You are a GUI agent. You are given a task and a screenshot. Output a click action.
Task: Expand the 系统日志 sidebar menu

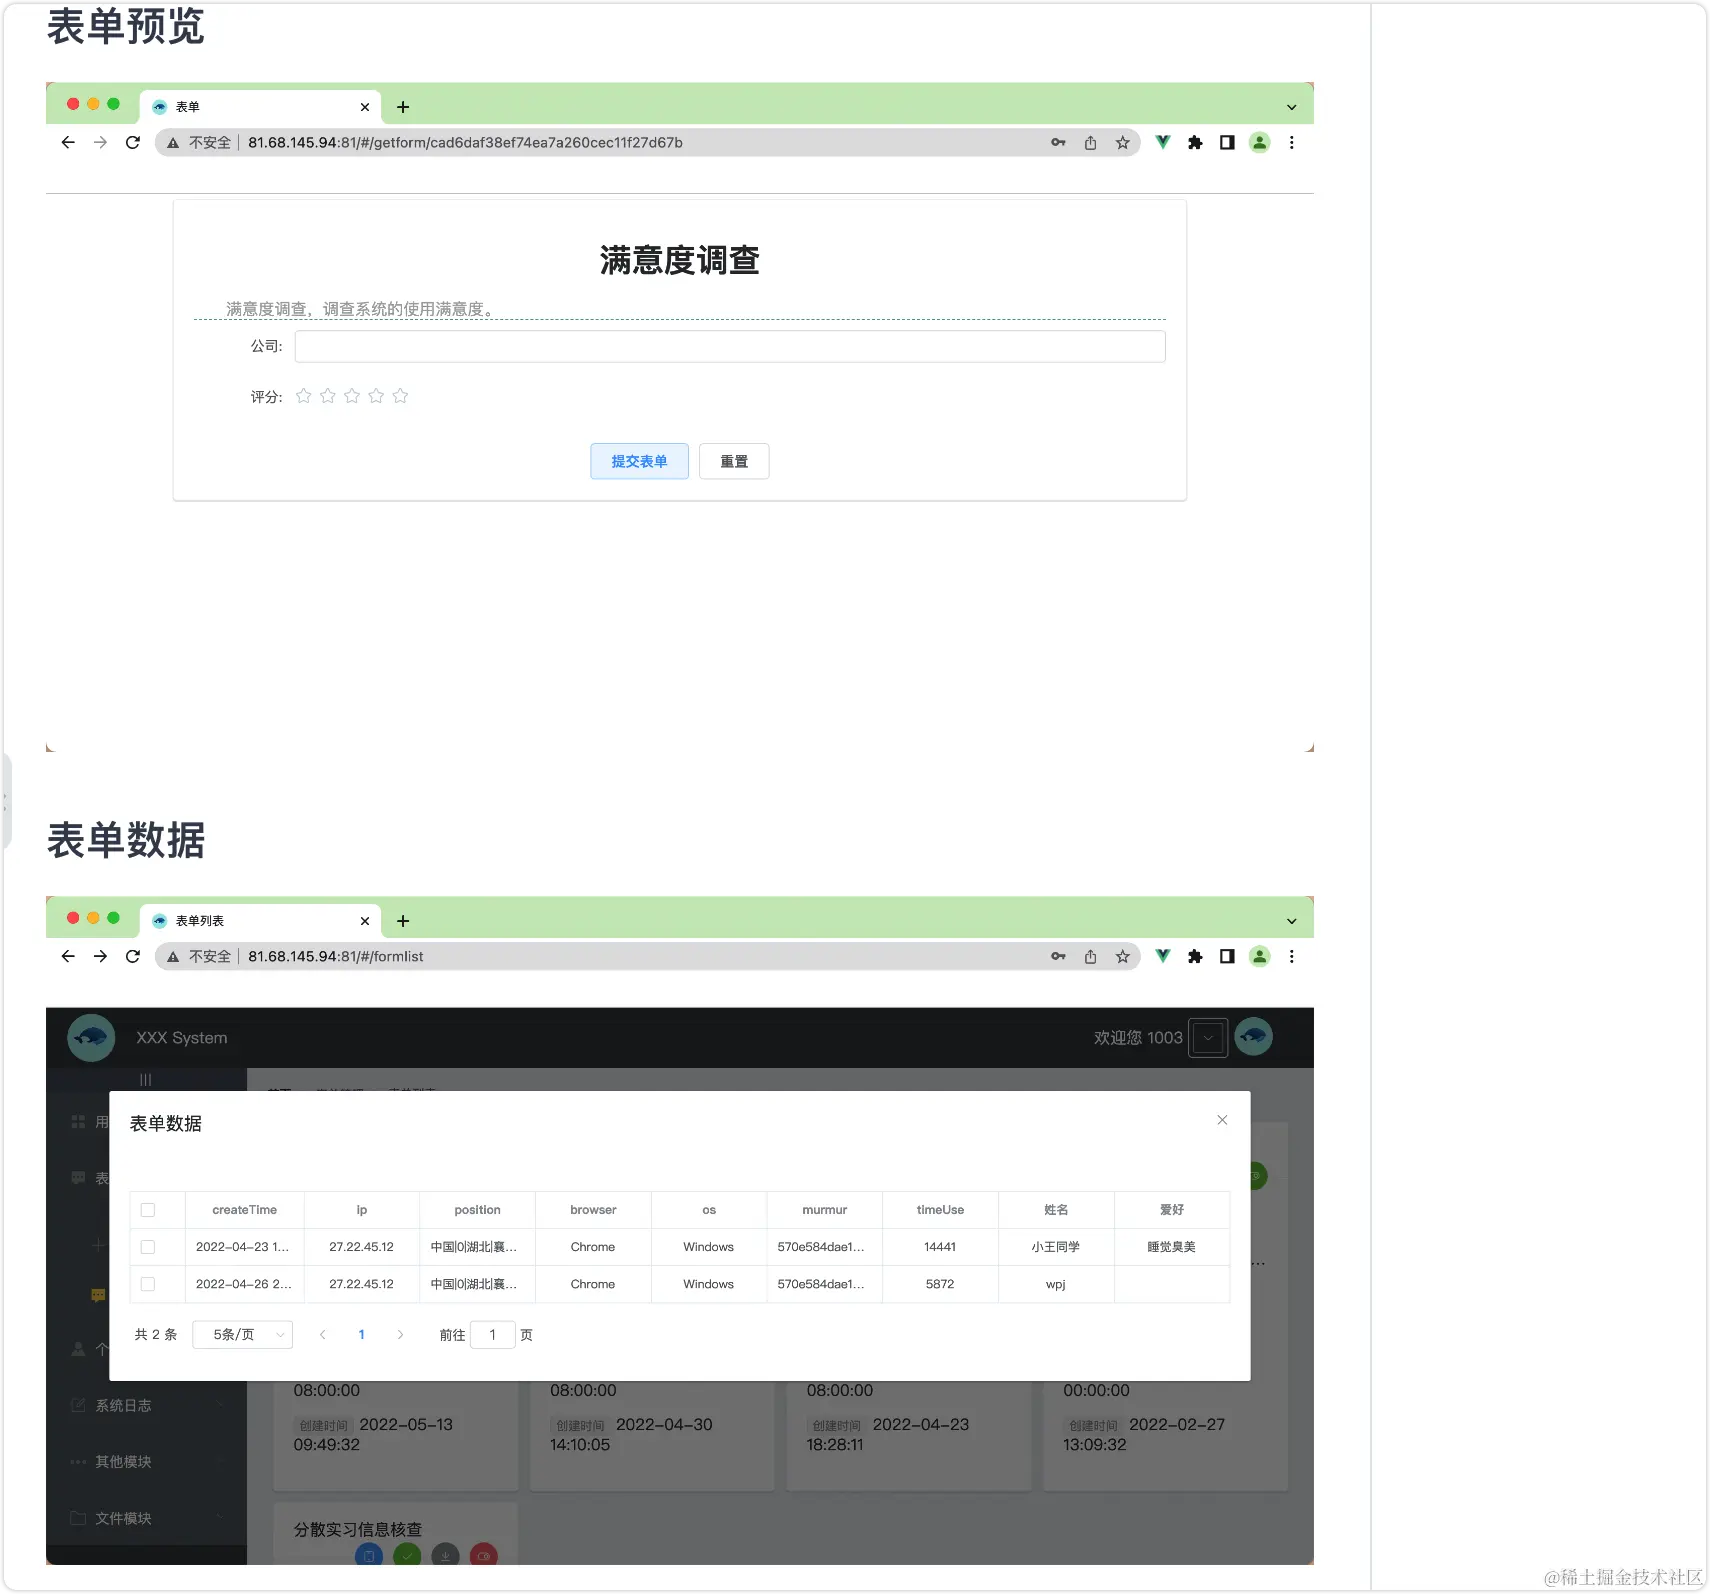click(124, 1405)
